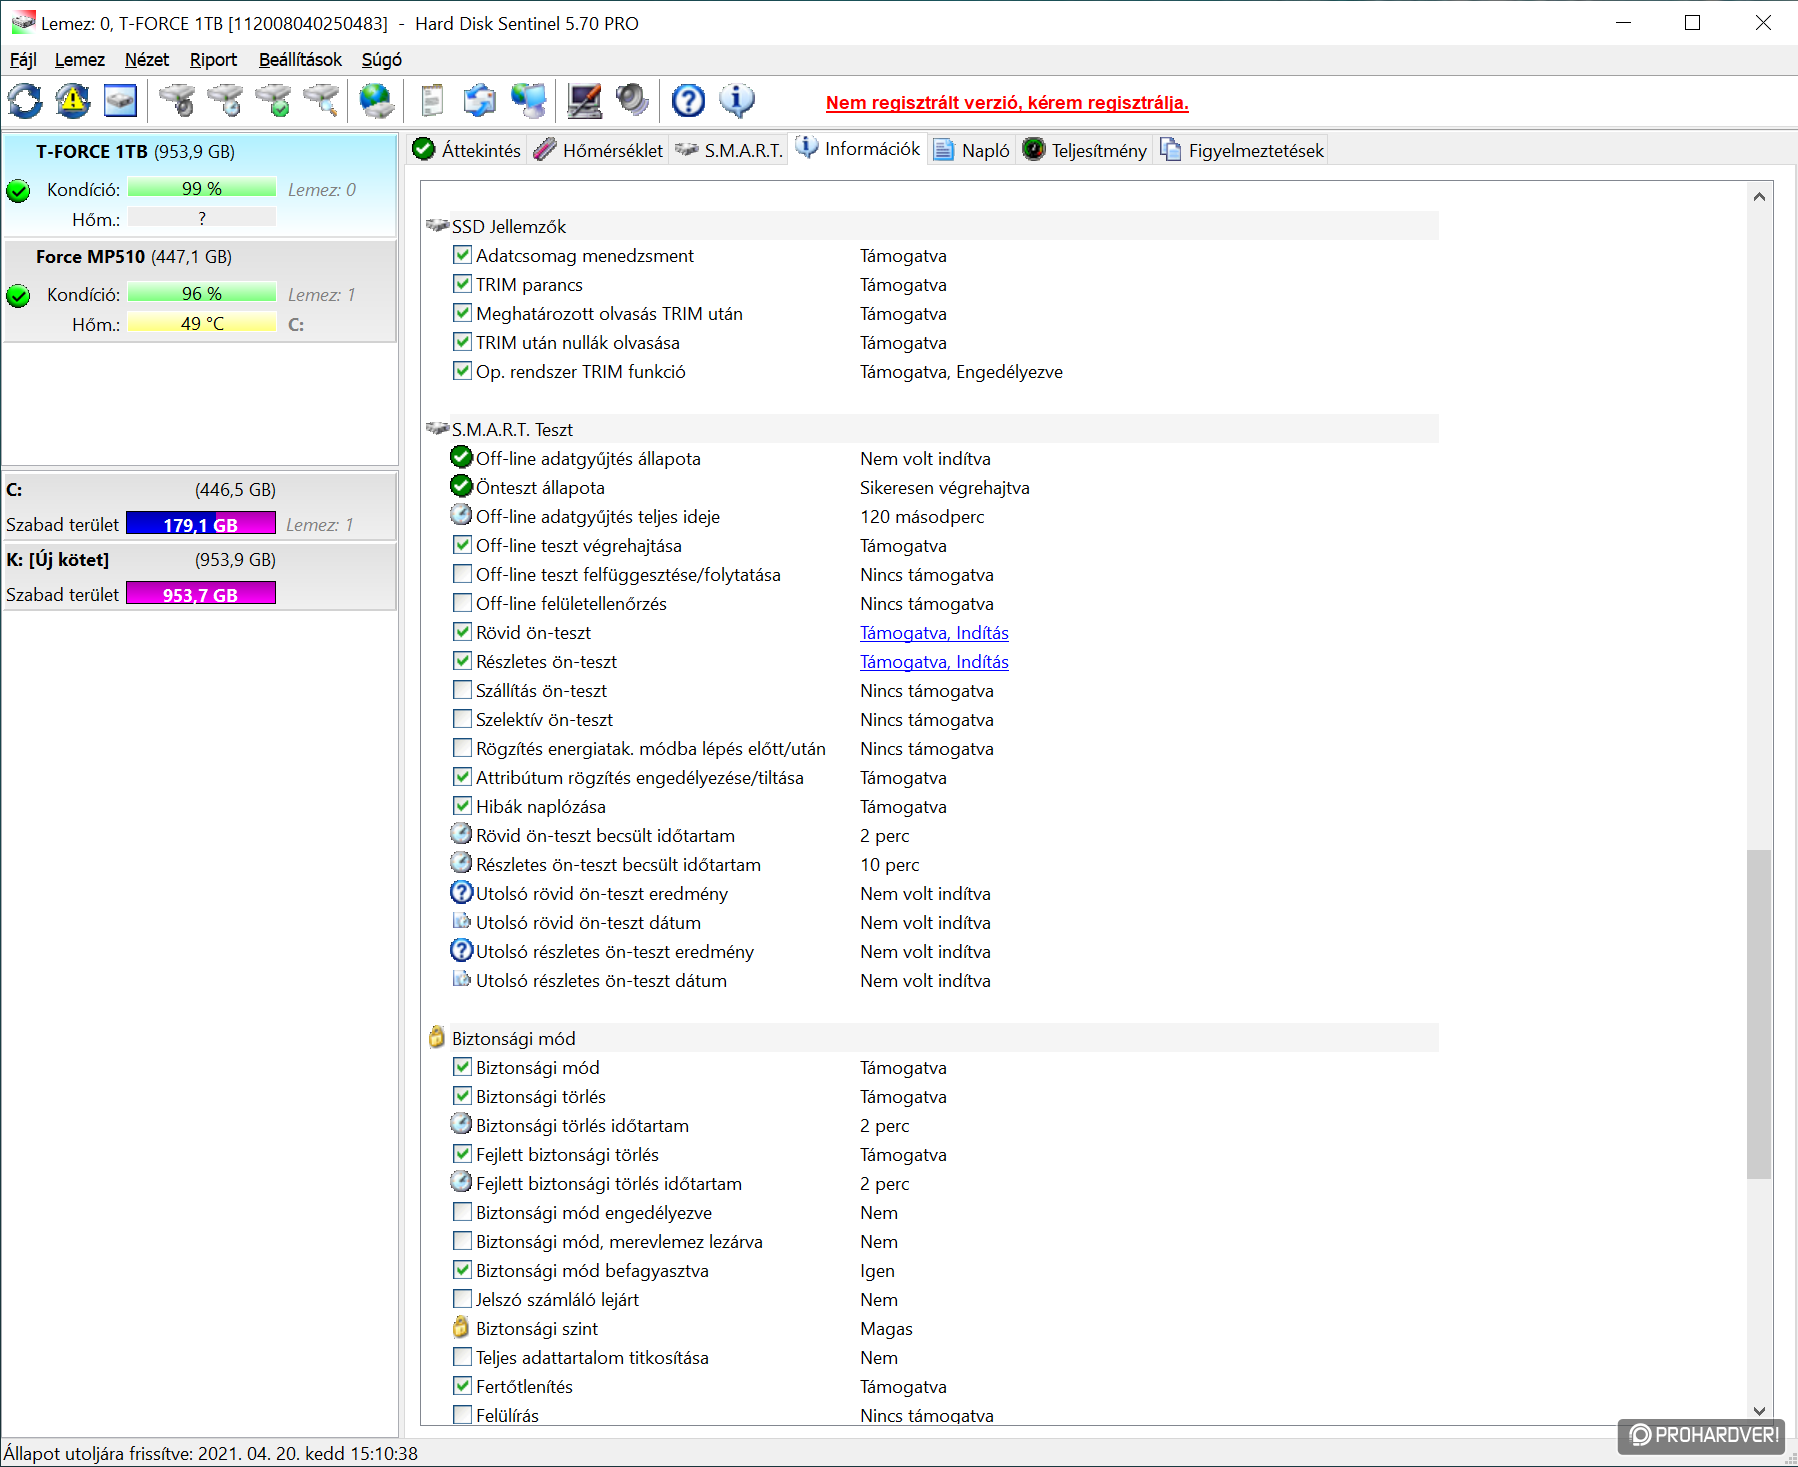
Task: Click the send report by e-mail icon
Action: pos(481,101)
